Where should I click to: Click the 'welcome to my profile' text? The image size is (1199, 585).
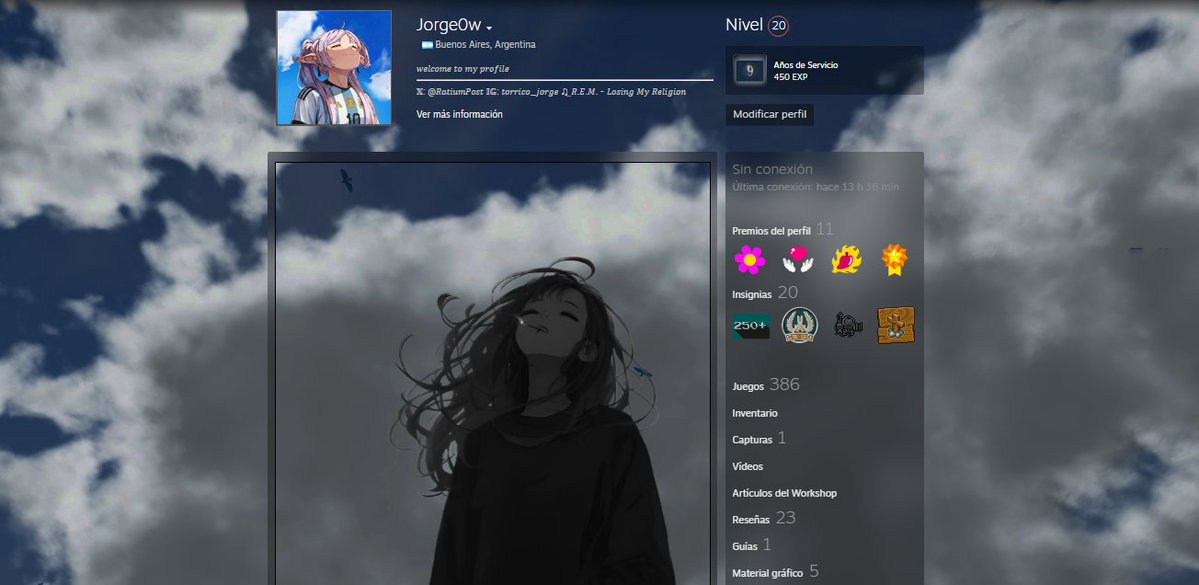coord(463,69)
